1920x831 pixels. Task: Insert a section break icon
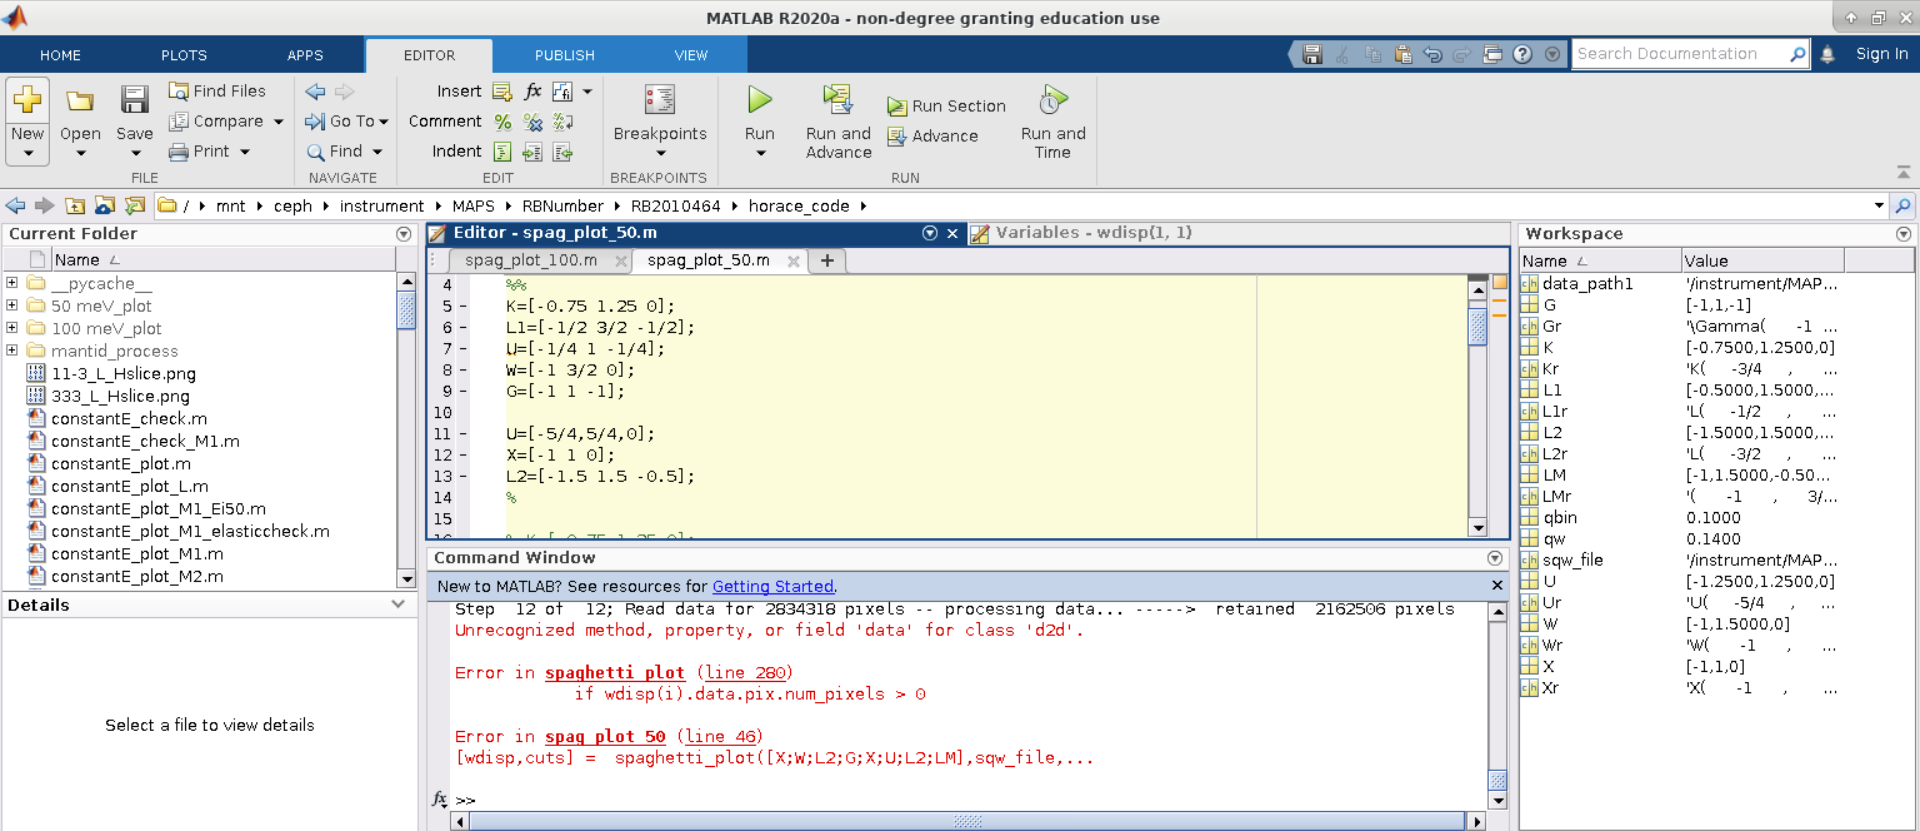502,91
